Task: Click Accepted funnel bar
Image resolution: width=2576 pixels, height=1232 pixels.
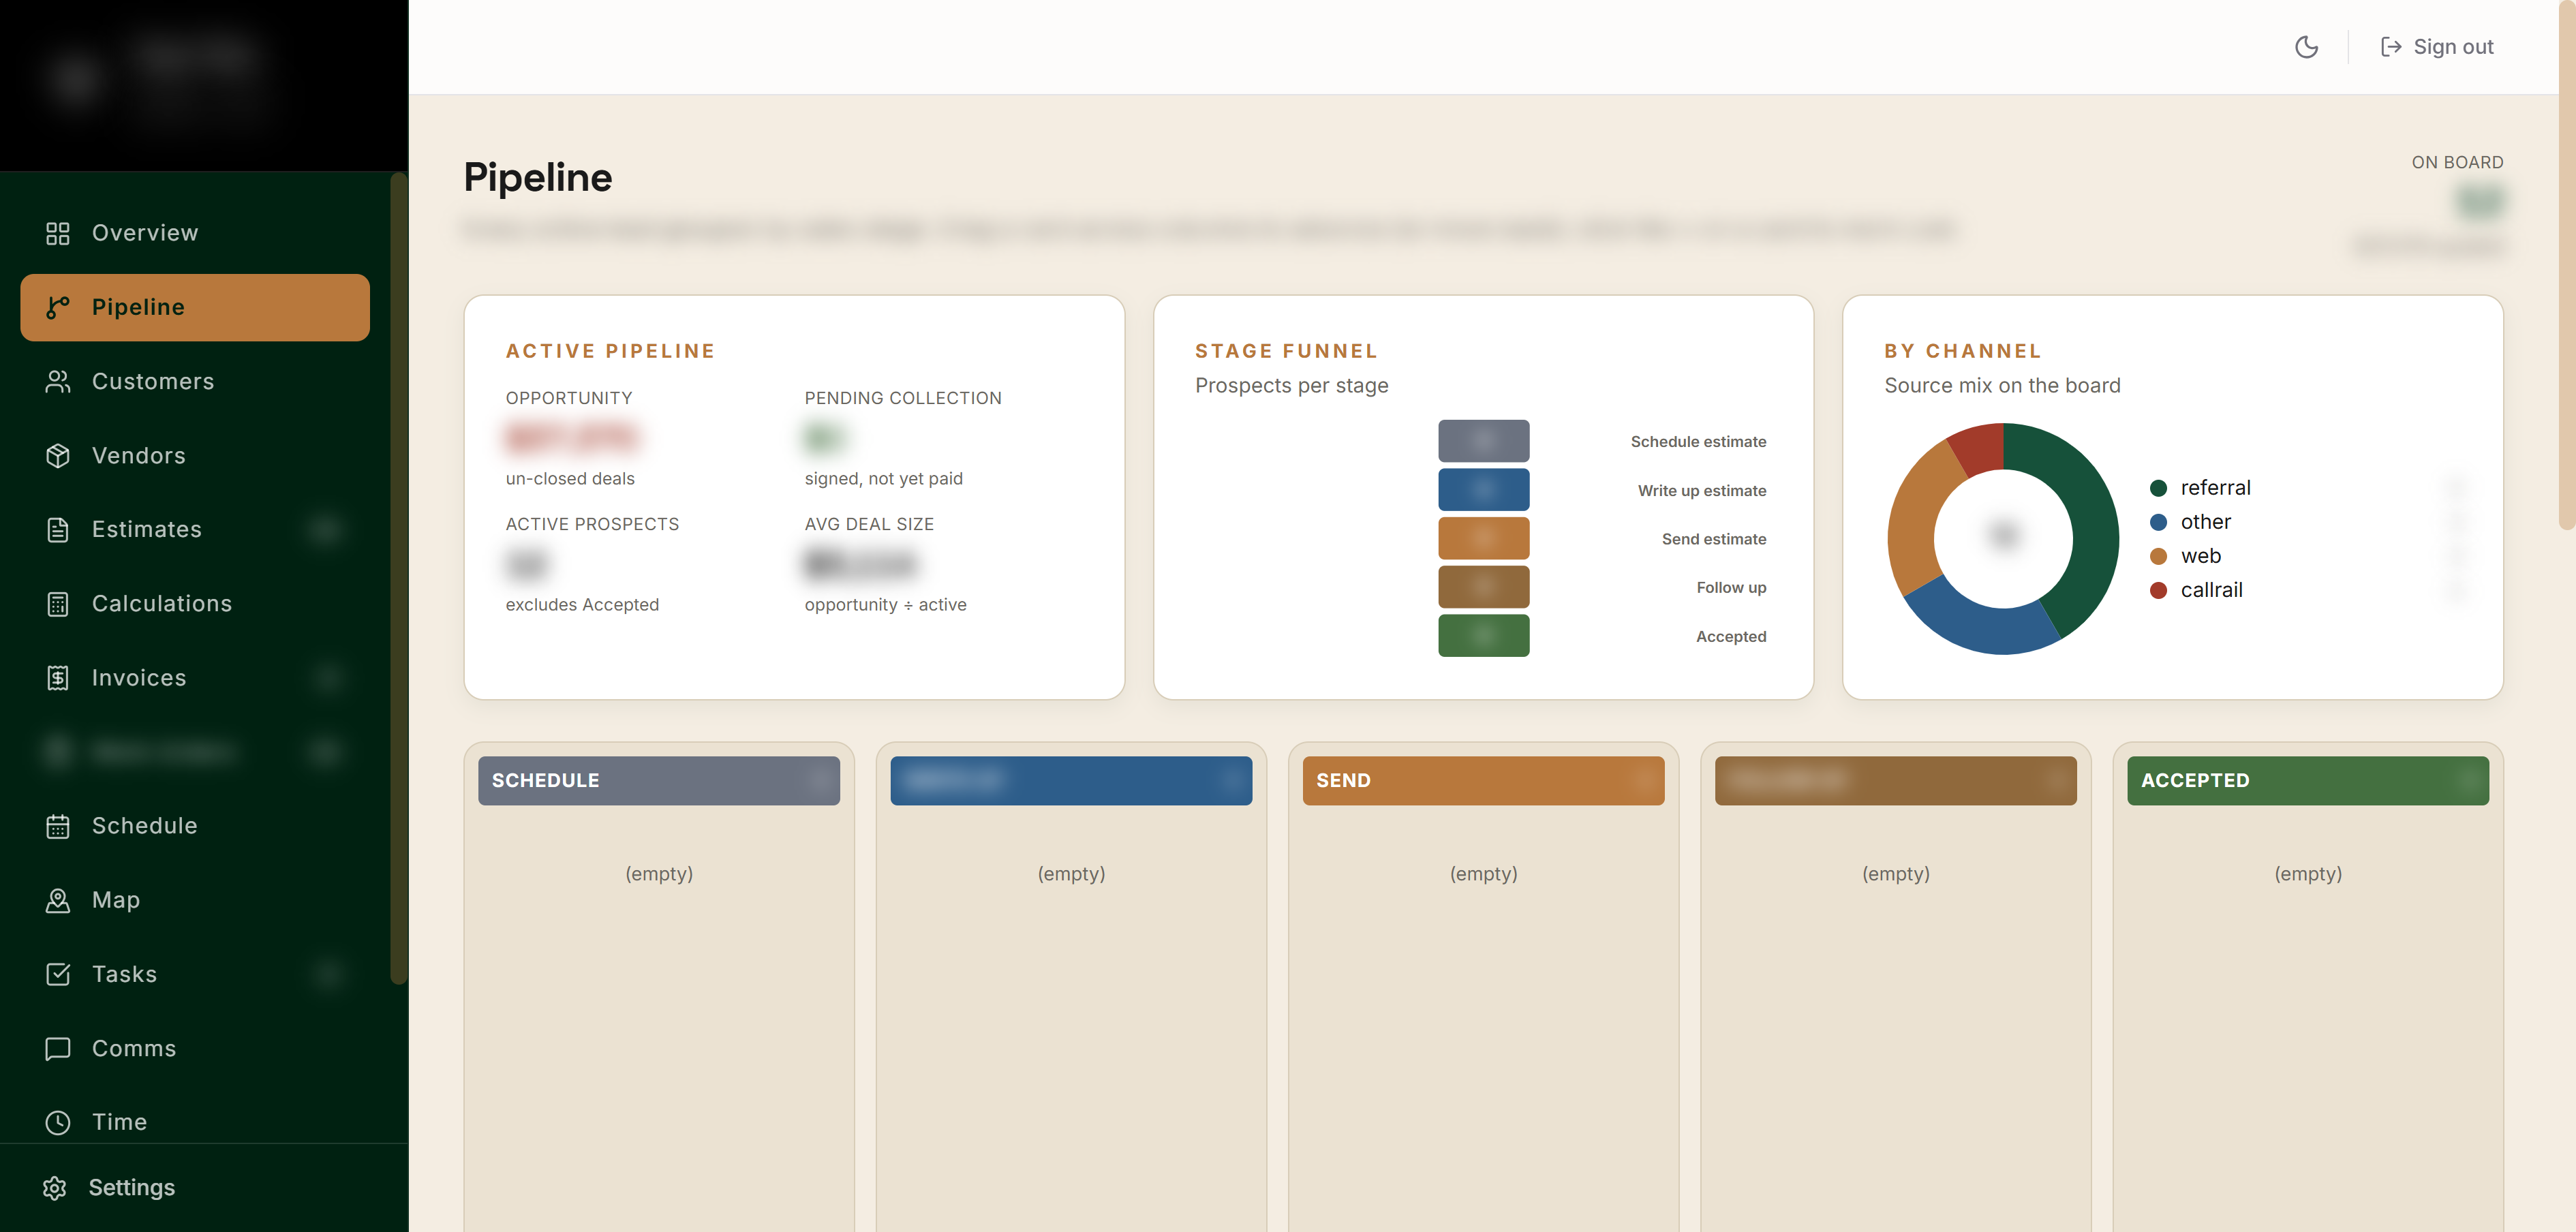Action: click(x=1483, y=636)
